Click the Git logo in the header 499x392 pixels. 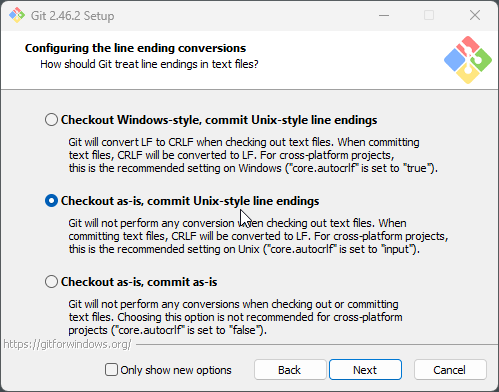click(468, 60)
